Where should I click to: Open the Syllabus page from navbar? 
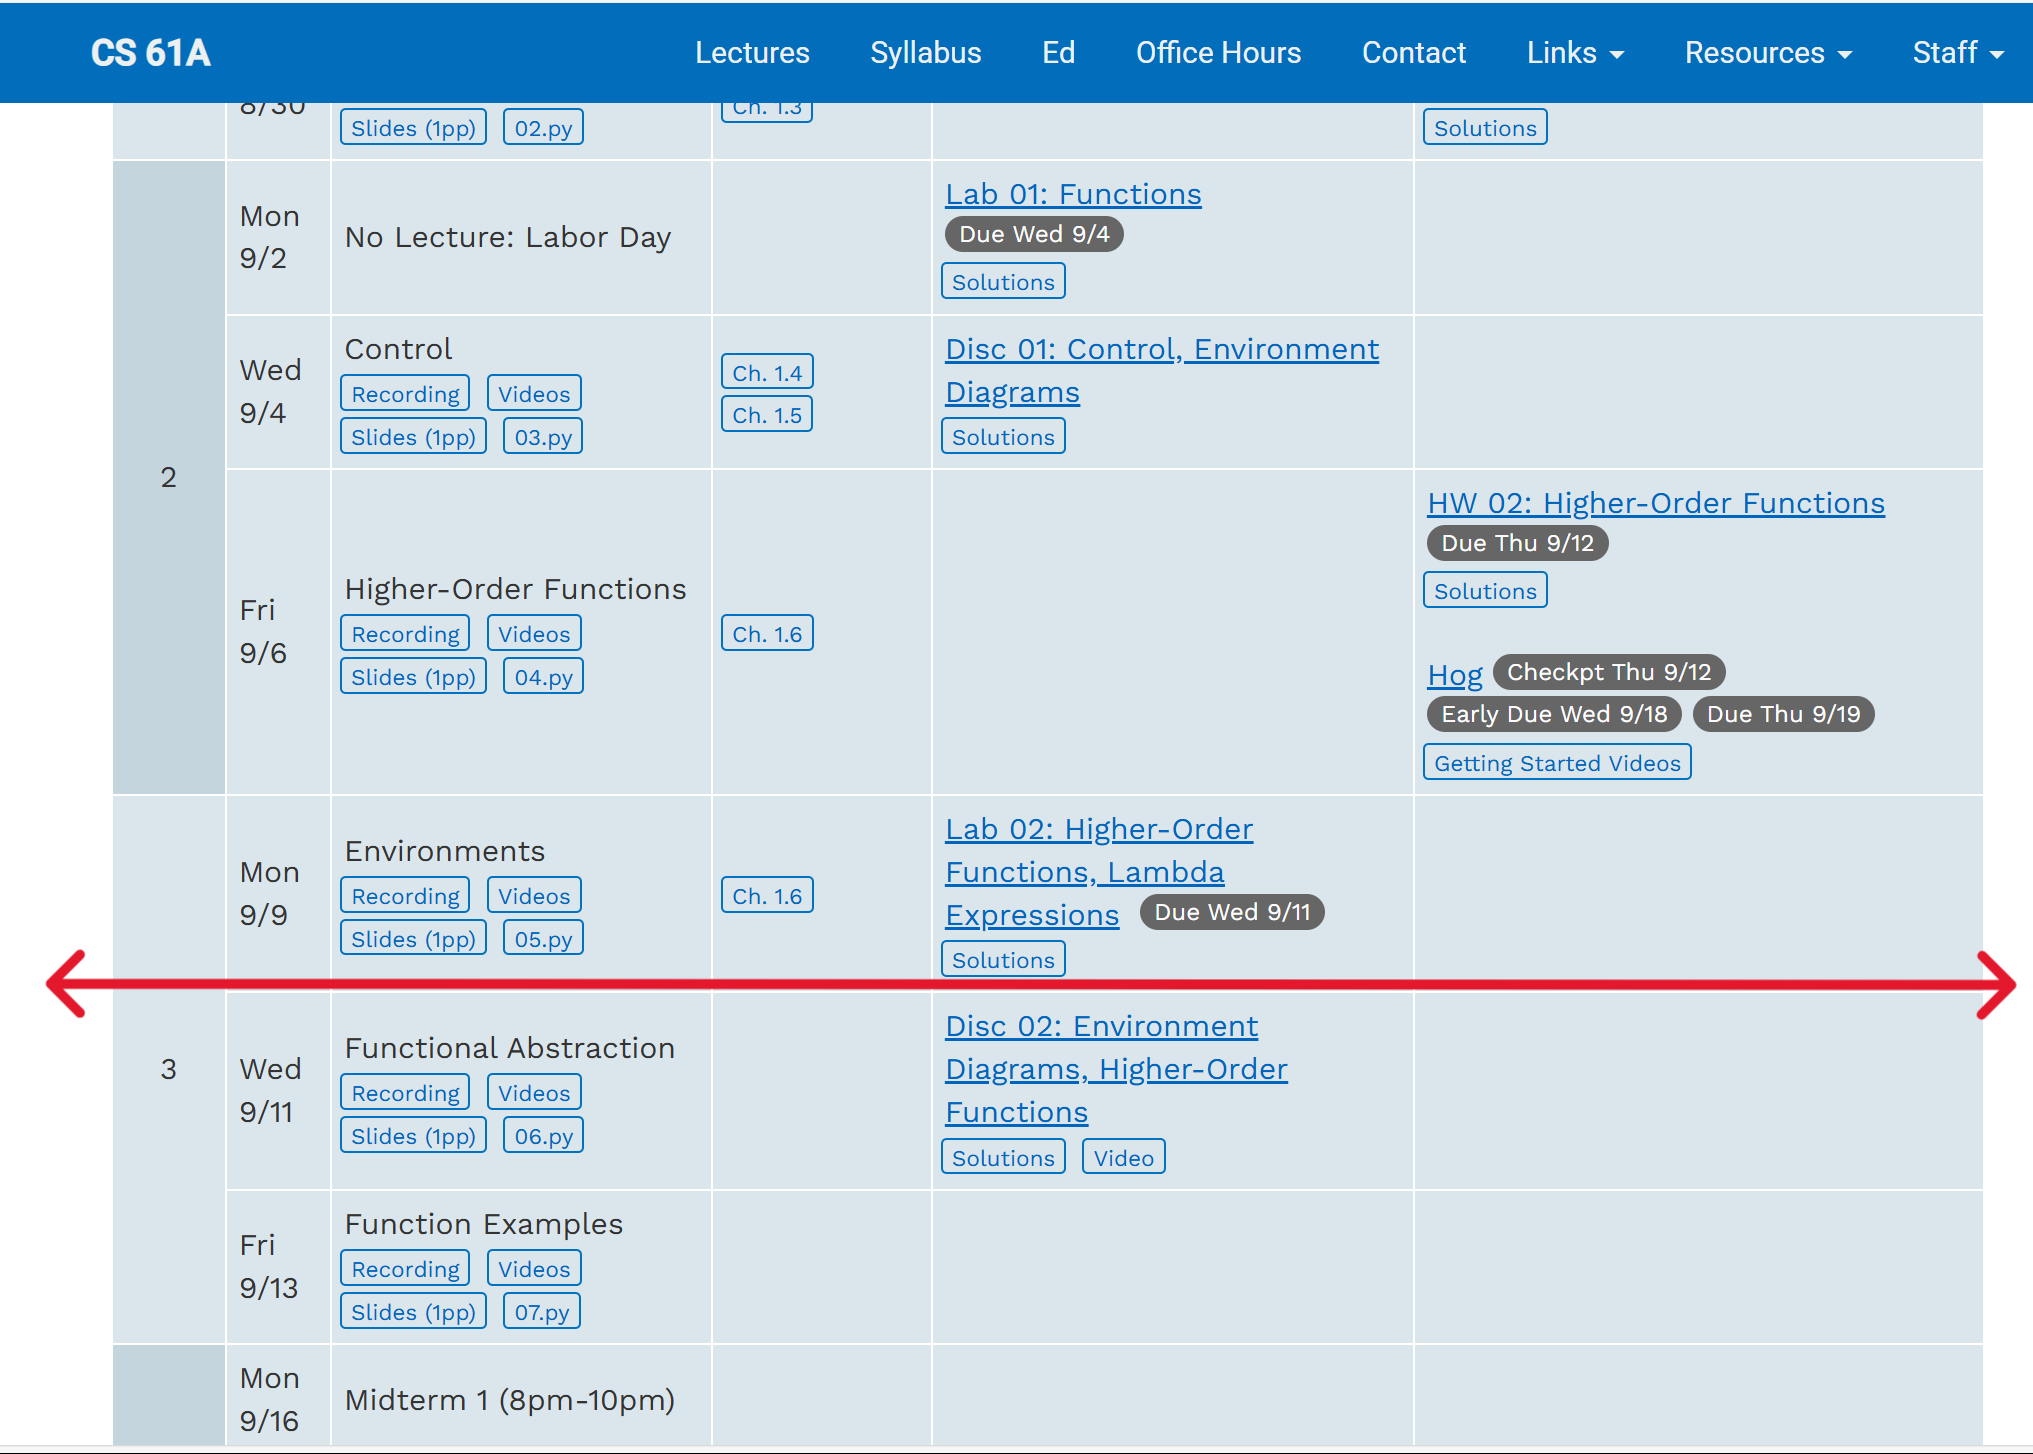925,53
